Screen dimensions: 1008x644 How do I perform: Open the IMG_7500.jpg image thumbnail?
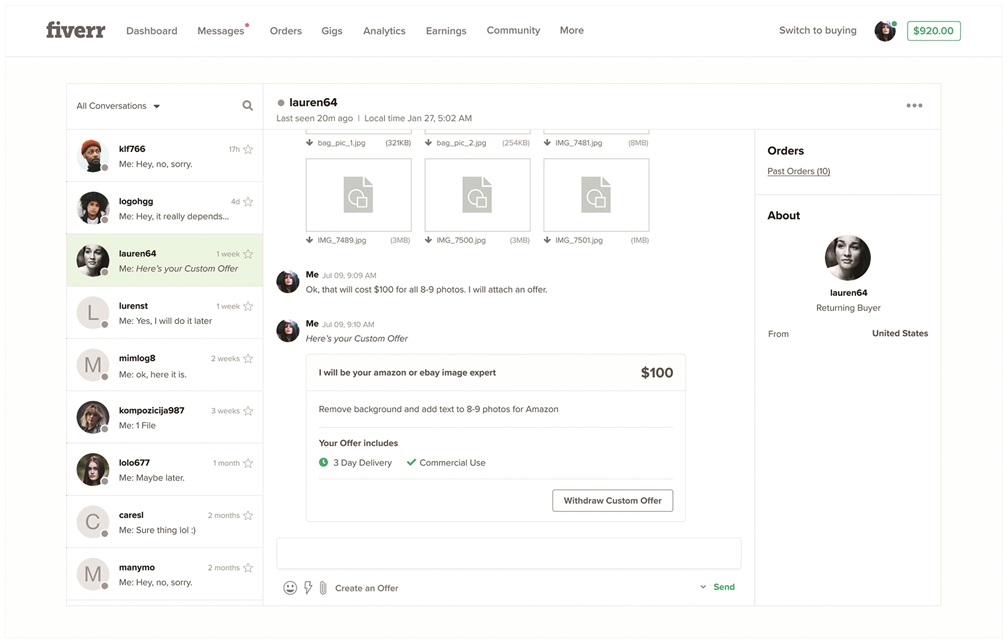click(477, 195)
